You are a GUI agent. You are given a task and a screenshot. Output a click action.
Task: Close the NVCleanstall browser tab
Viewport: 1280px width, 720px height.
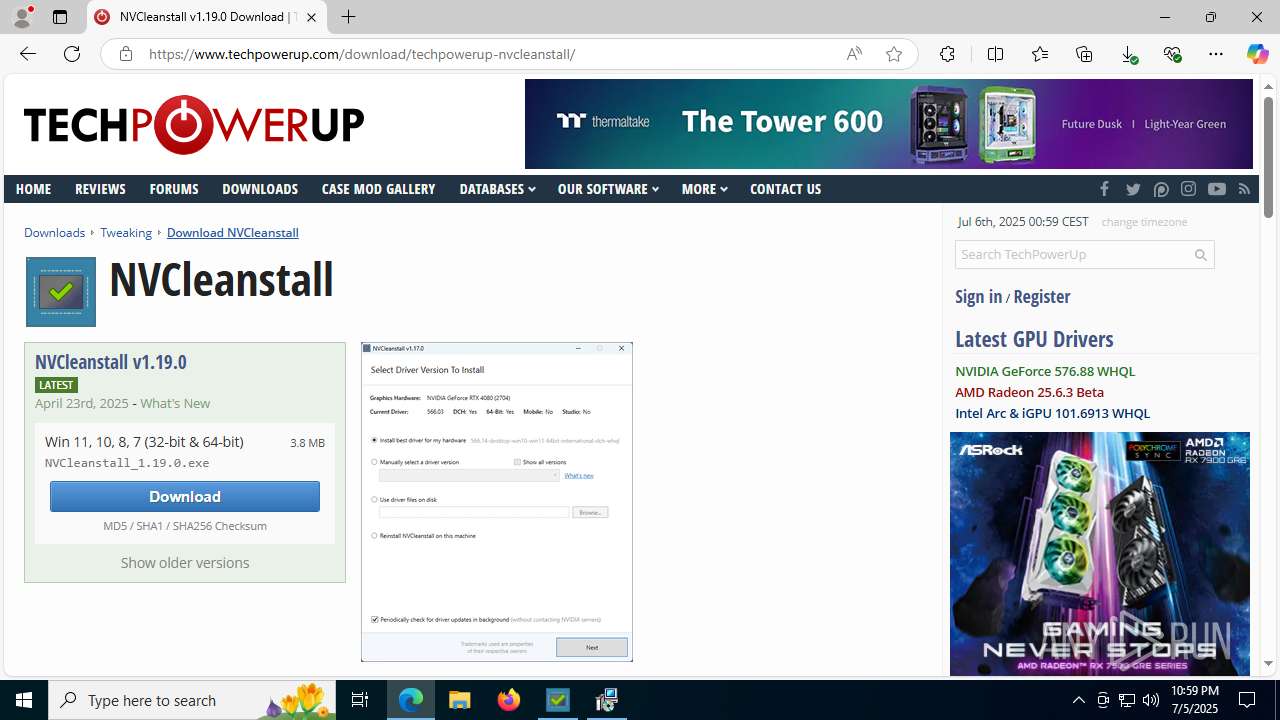click(x=311, y=17)
